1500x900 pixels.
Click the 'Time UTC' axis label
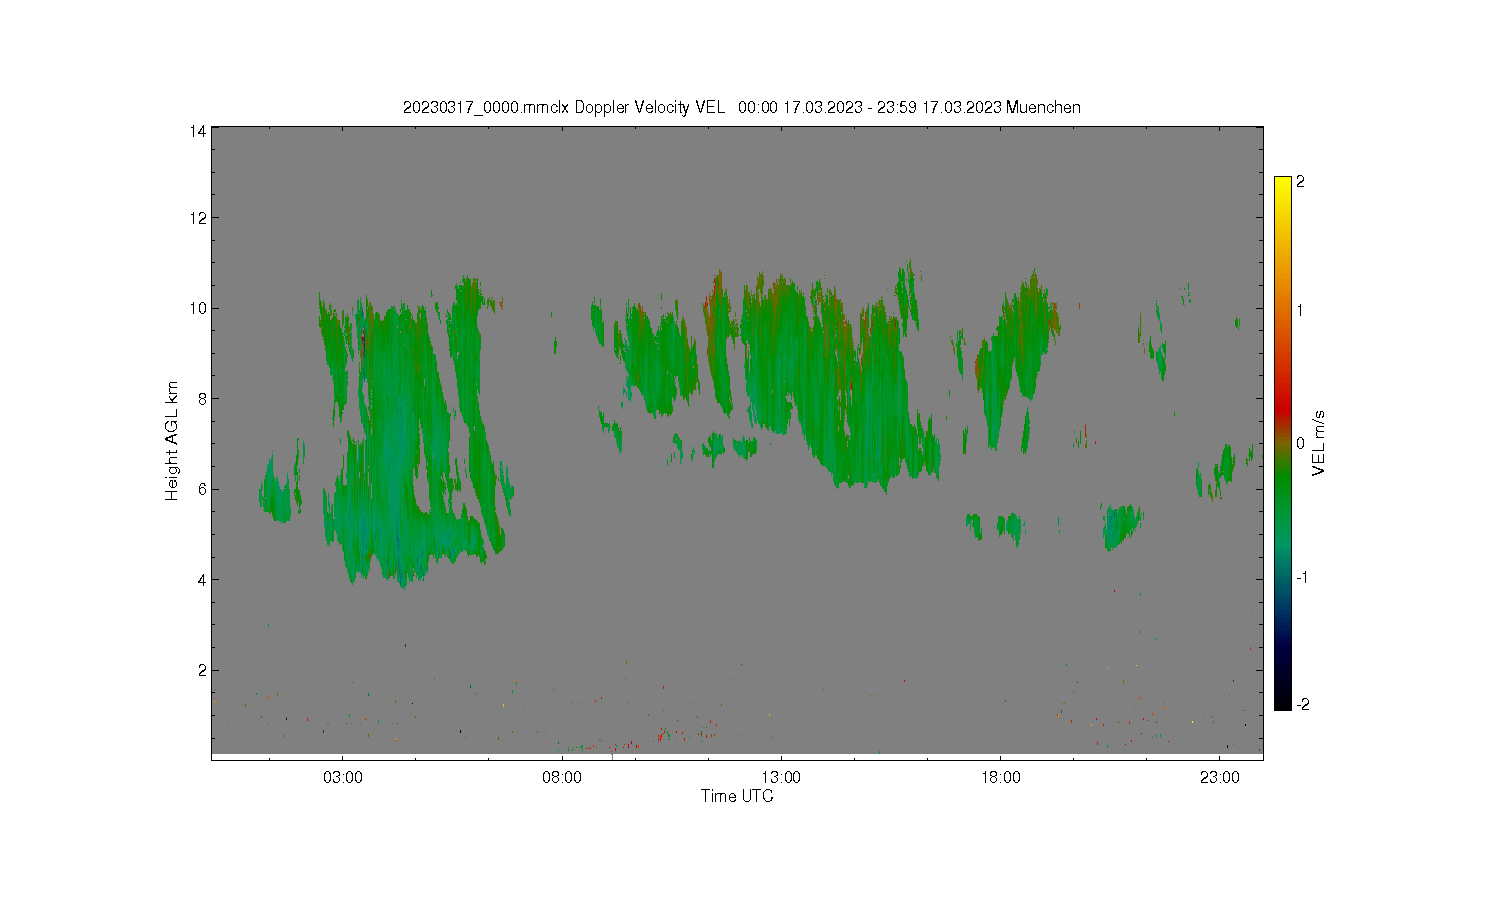737,797
